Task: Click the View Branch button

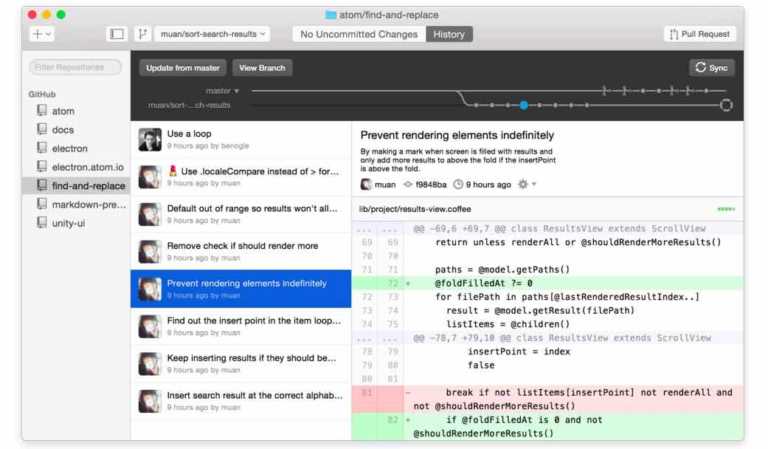Action: tap(262, 68)
